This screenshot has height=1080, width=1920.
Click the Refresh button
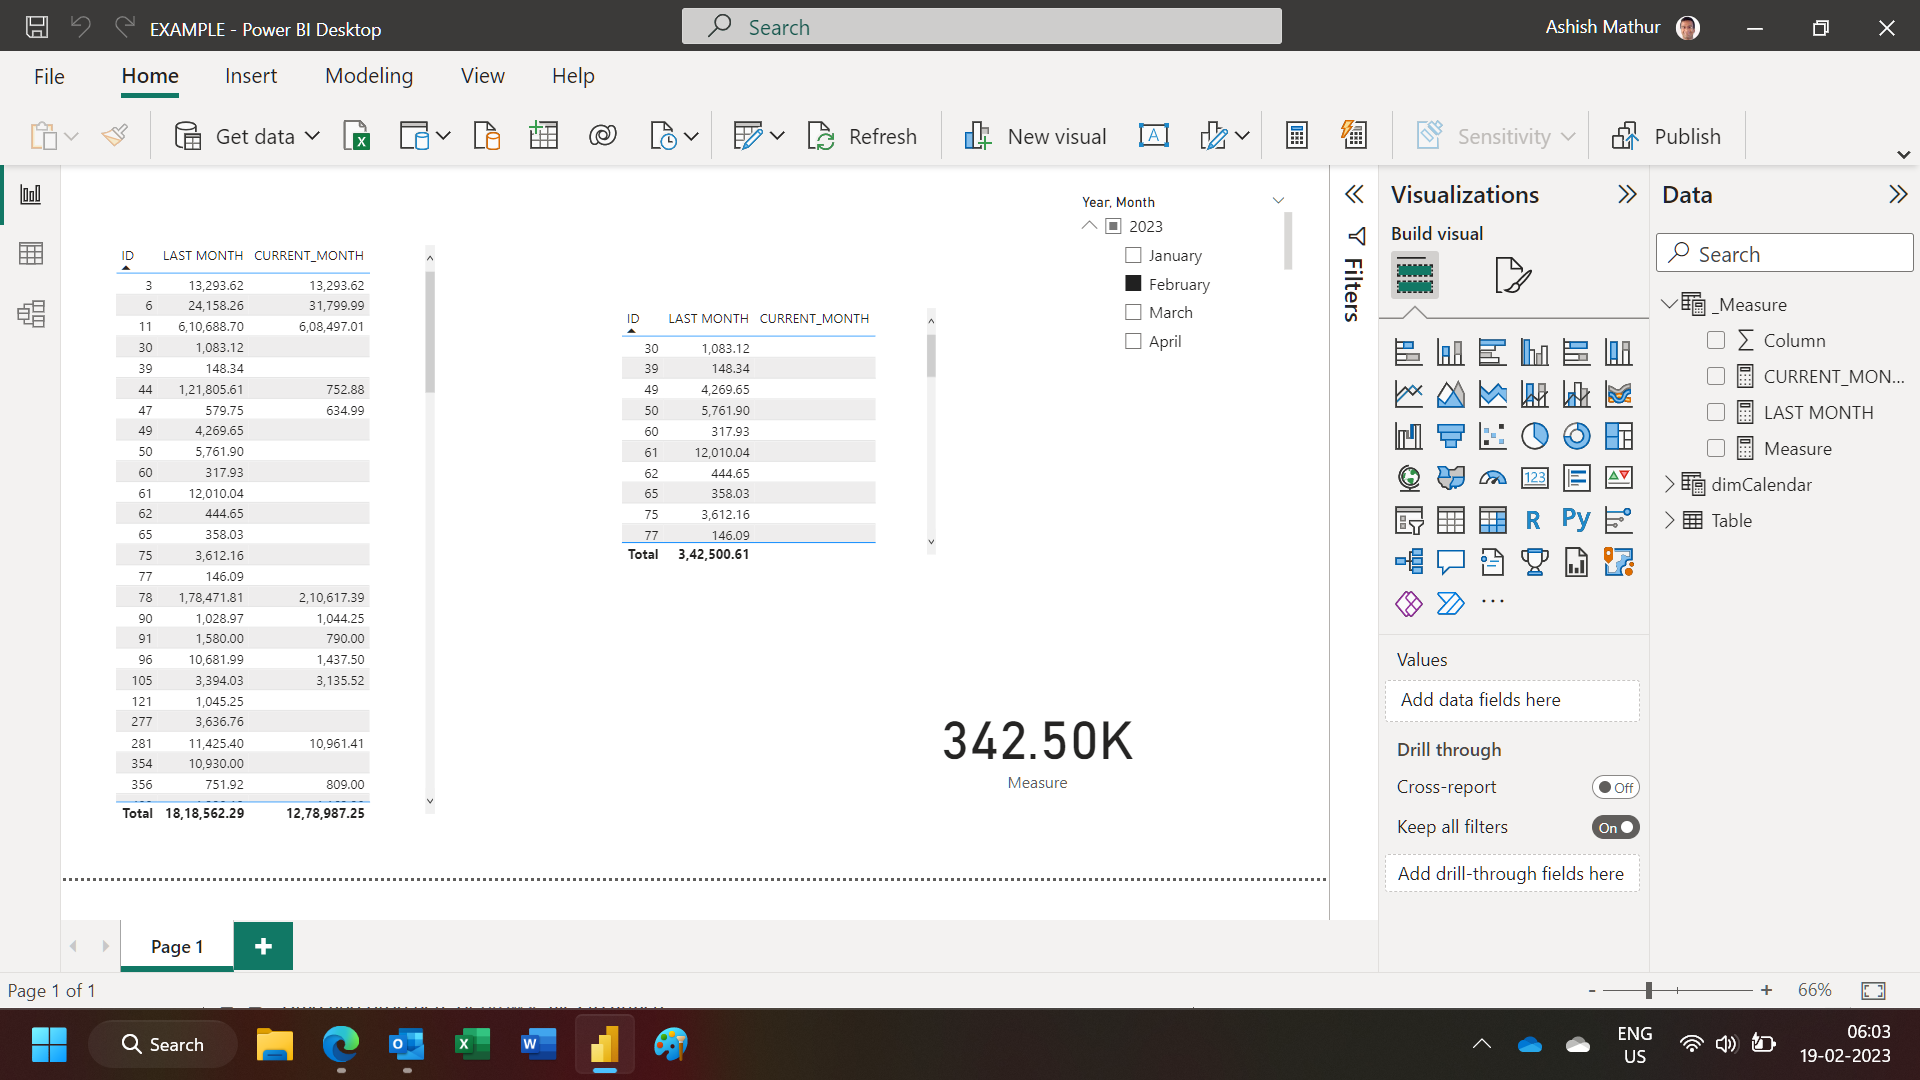[x=862, y=136]
